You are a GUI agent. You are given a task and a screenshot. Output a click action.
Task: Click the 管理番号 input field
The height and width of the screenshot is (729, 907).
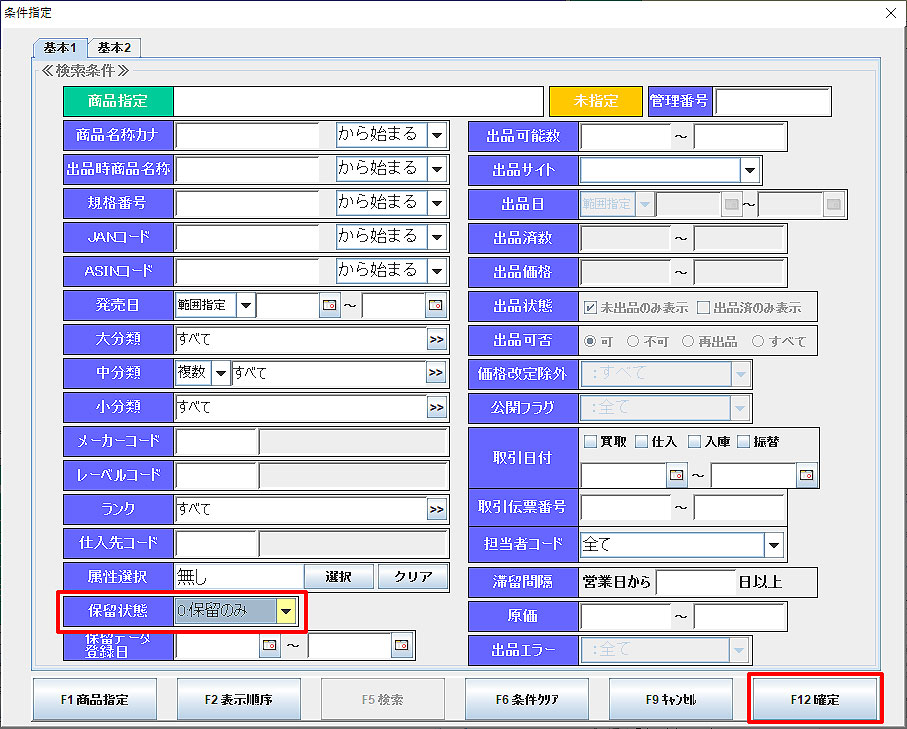(x=772, y=101)
